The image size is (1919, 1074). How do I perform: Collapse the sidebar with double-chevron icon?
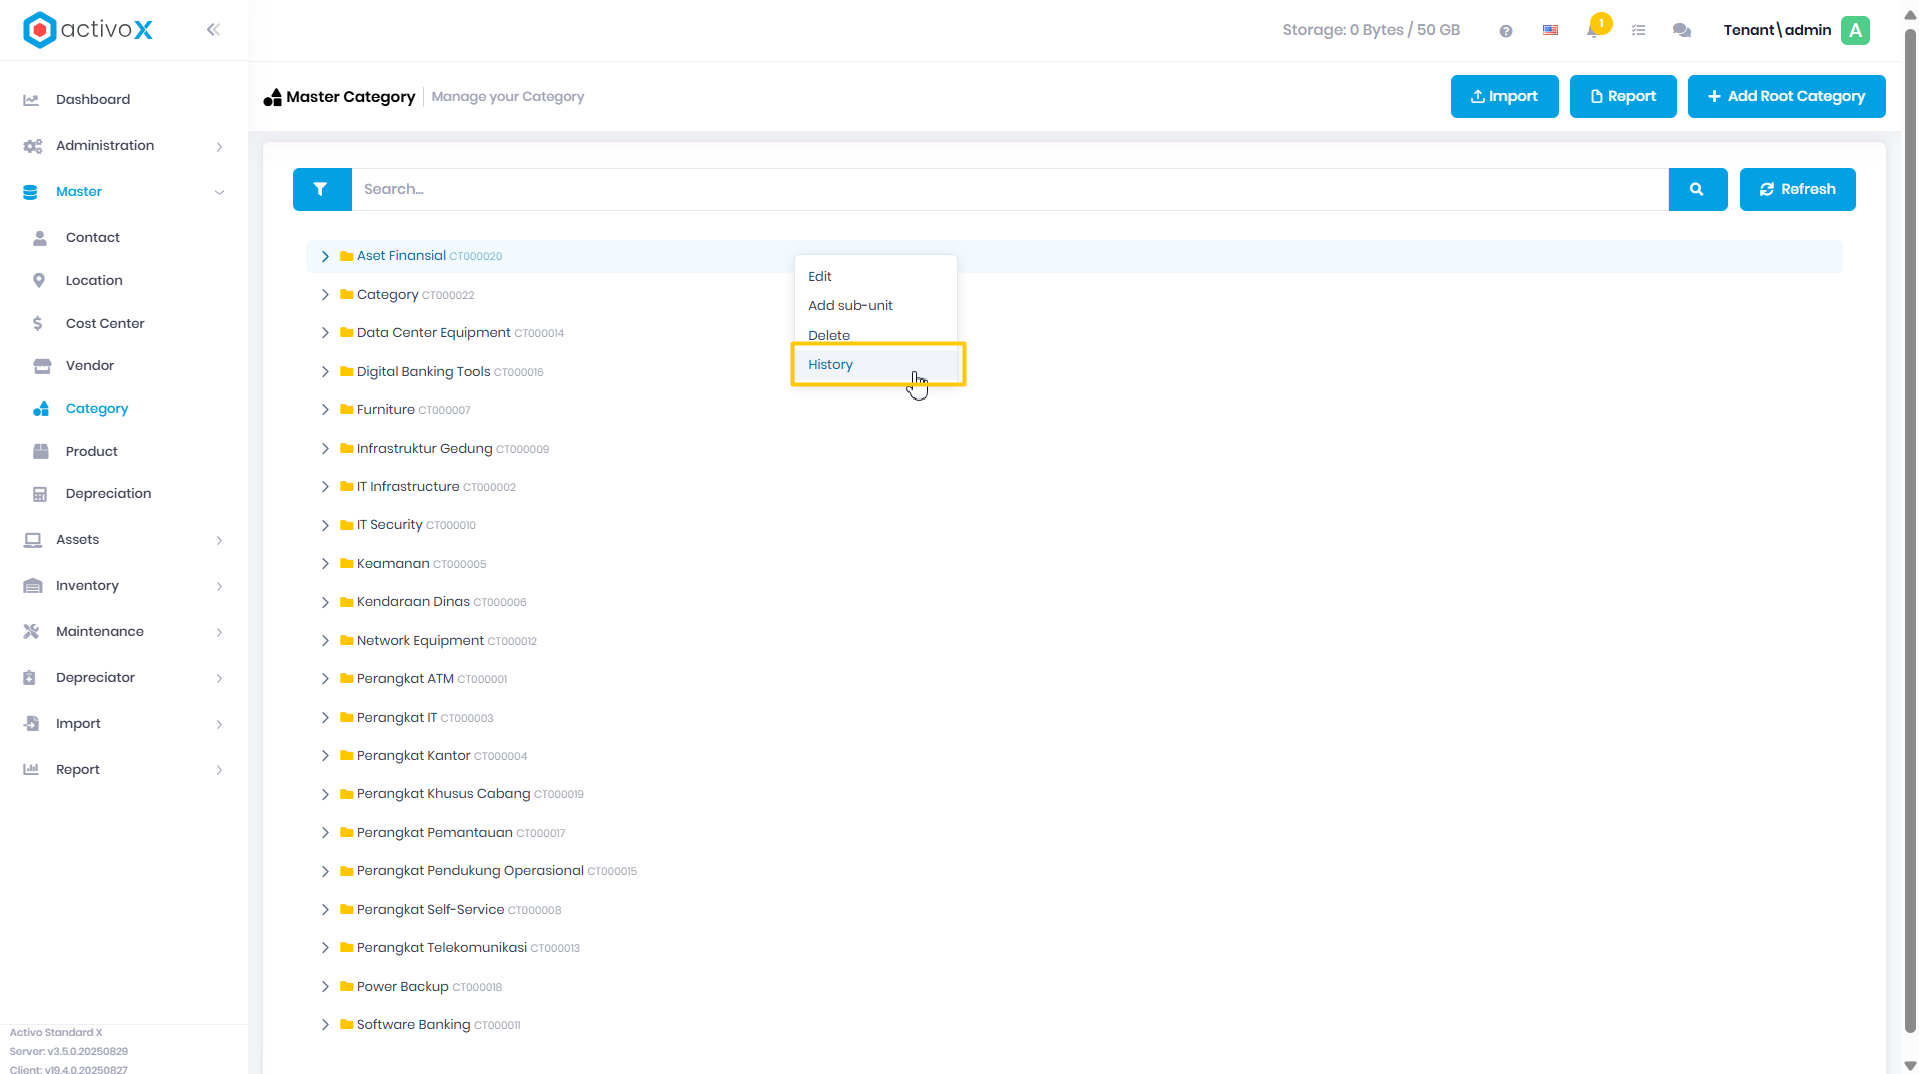(x=213, y=30)
